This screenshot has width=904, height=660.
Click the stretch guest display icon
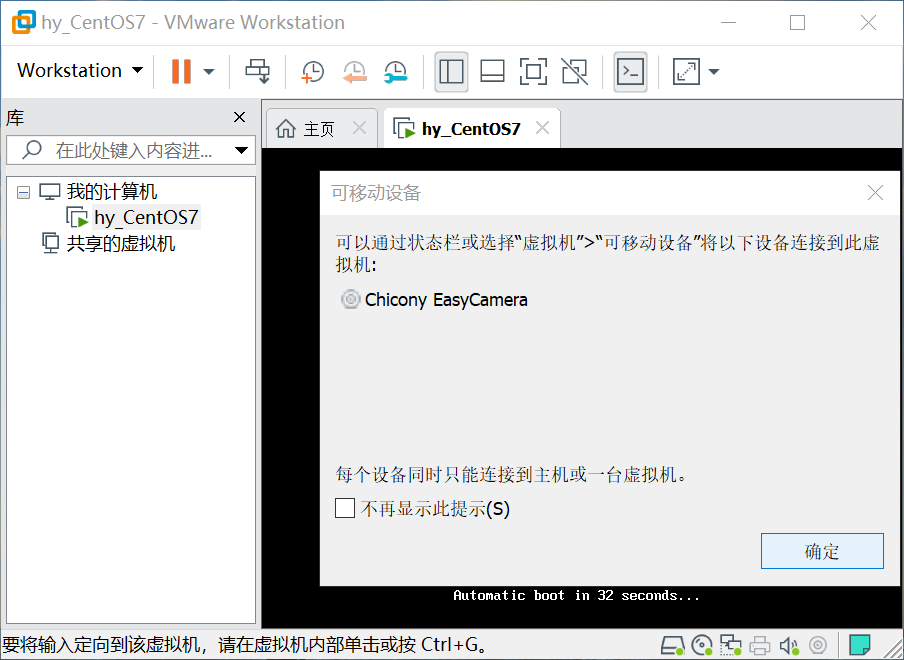pyautogui.click(x=686, y=71)
